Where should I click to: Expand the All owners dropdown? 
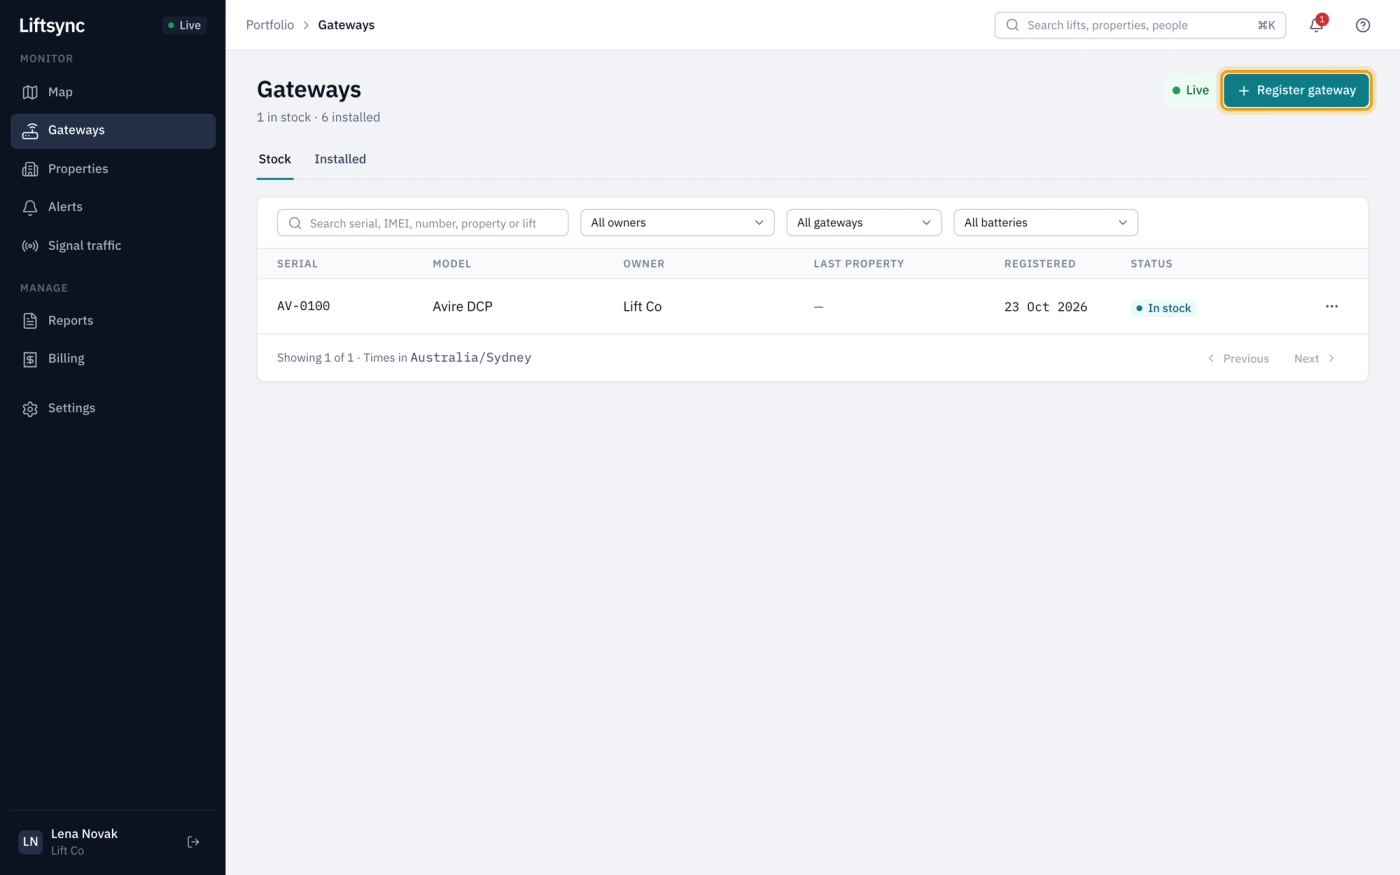click(x=677, y=223)
